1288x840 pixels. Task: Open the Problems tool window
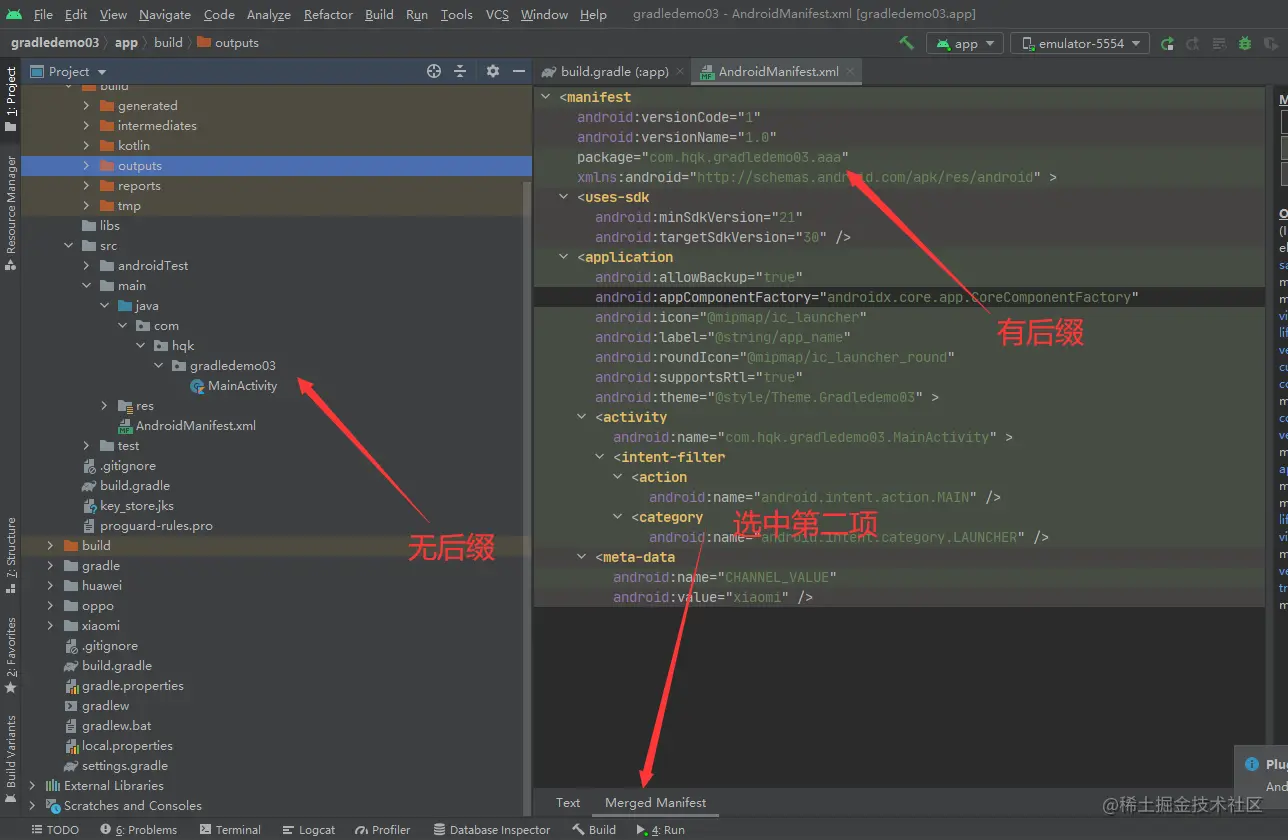[139, 830]
